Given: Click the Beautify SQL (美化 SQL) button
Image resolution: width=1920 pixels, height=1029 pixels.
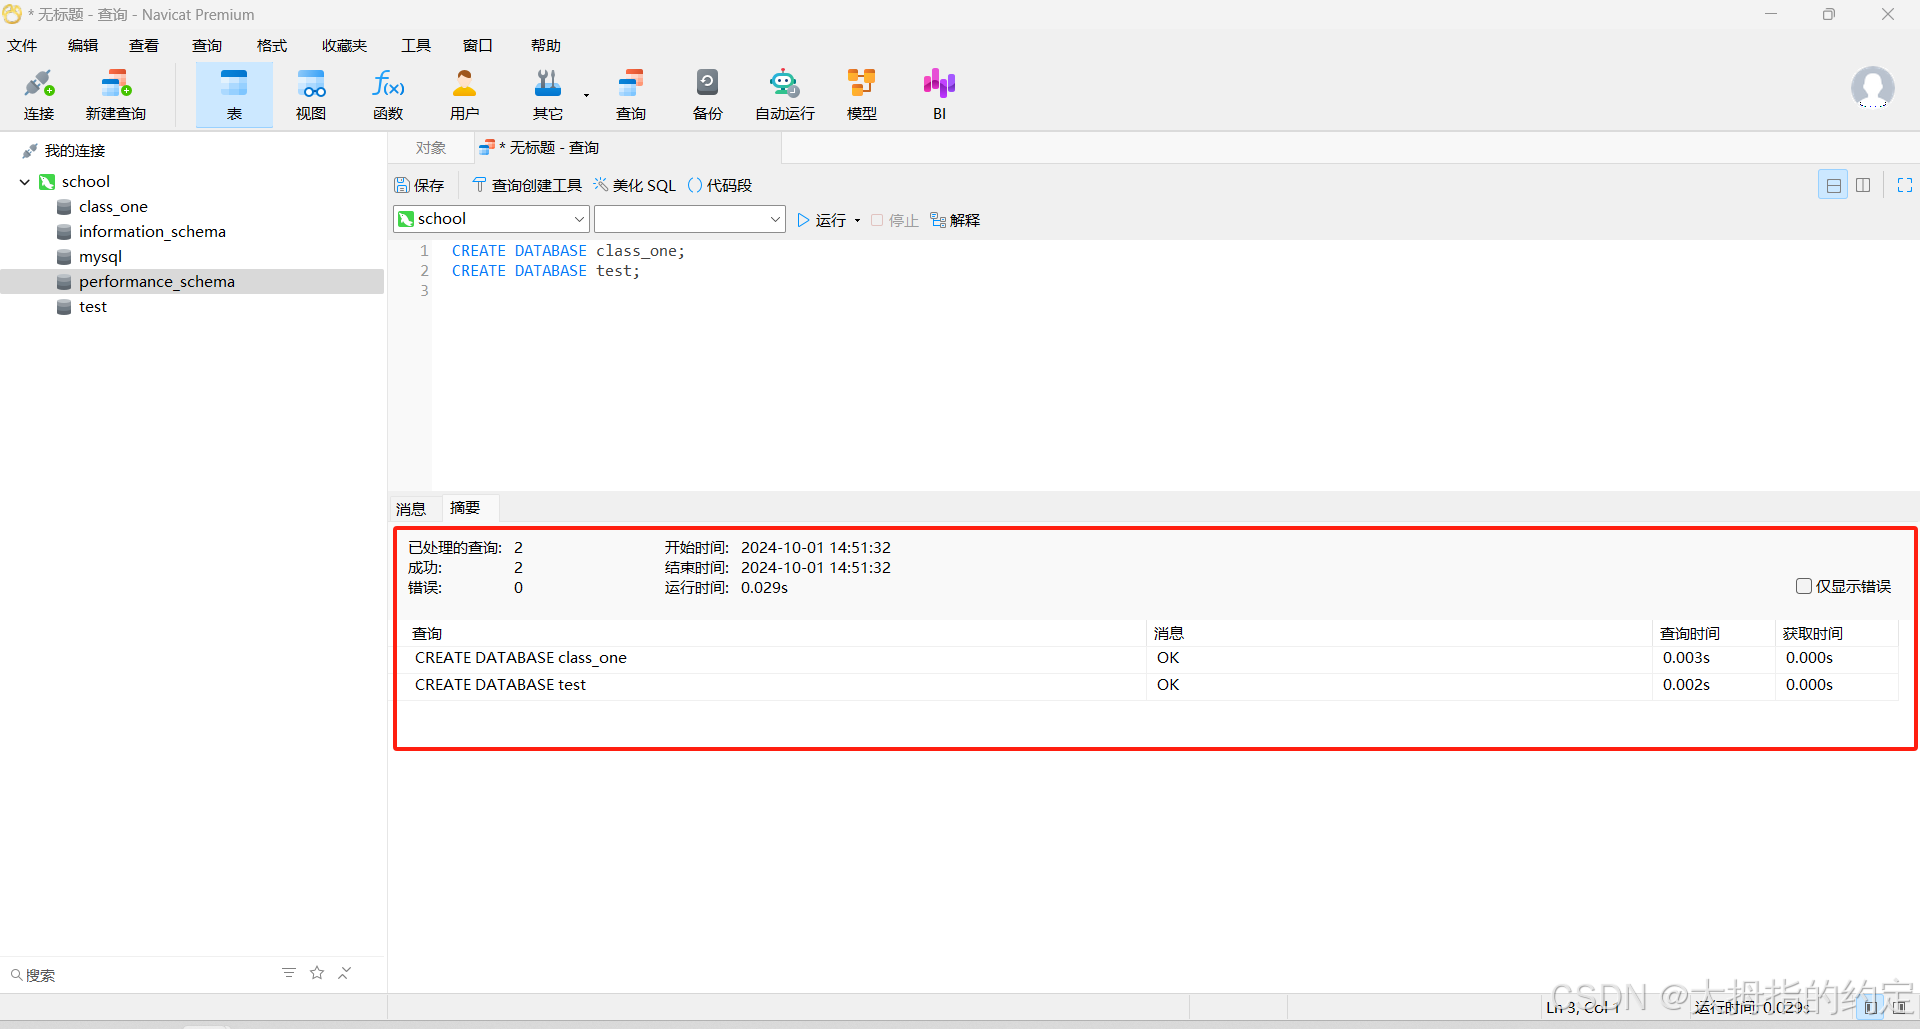Looking at the screenshot, I should [x=635, y=185].
